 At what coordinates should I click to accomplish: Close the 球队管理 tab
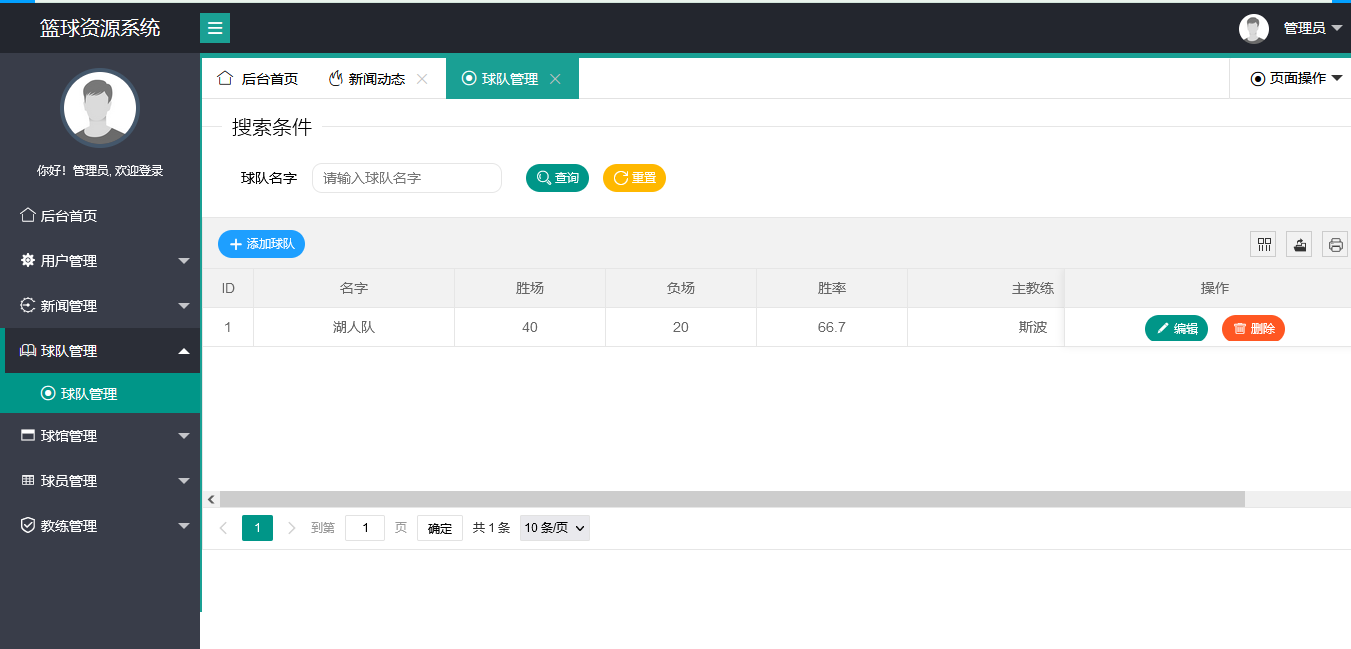tap(555, 79)
